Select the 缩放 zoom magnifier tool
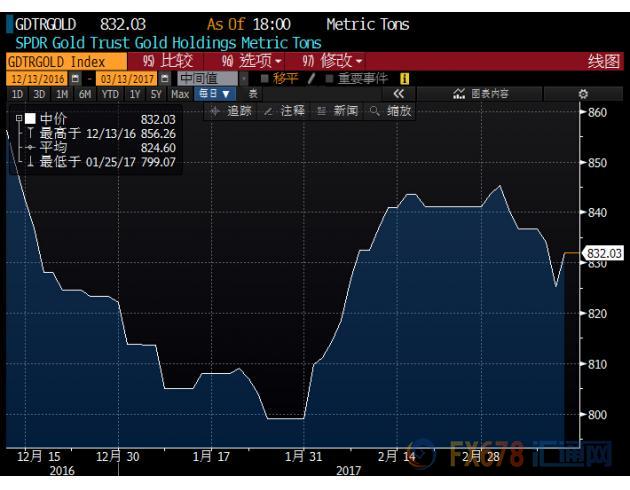 (x=391, y=111)
